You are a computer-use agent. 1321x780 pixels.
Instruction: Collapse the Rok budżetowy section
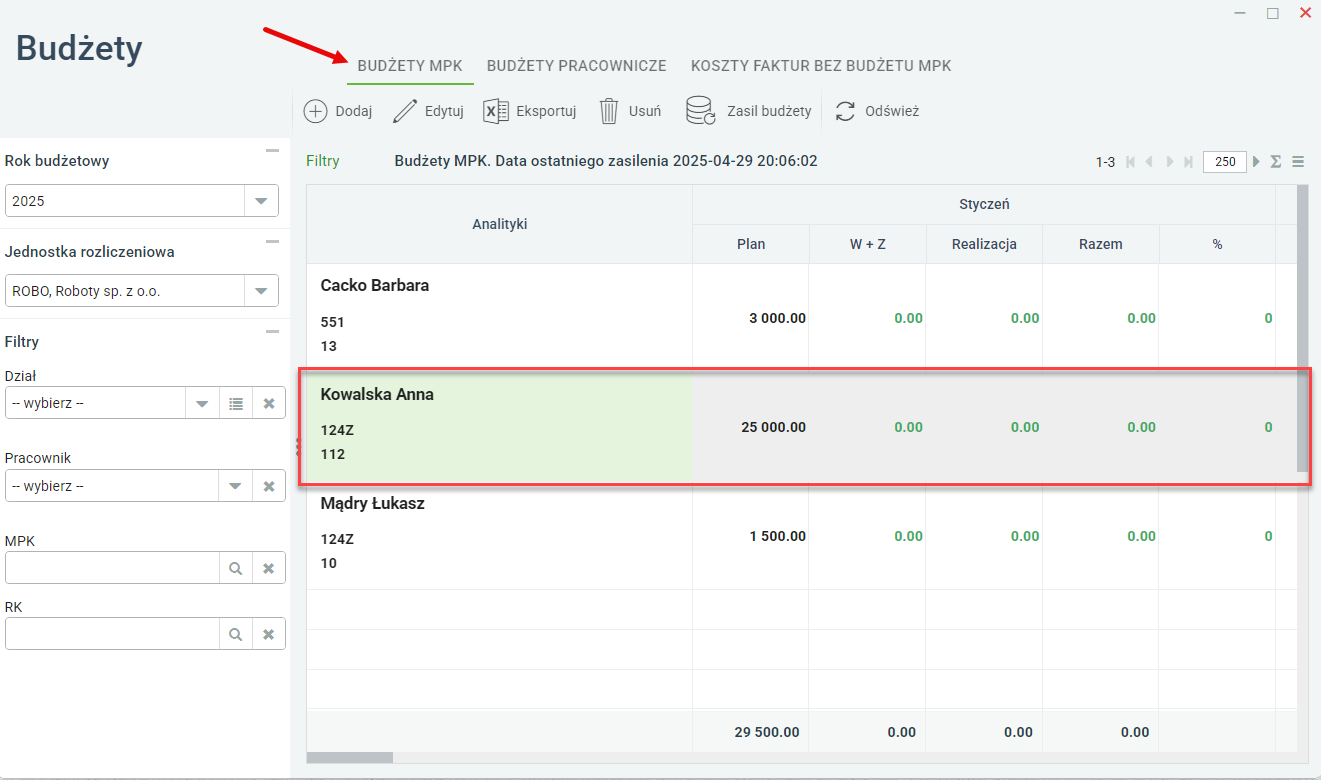tap(272, 150)
